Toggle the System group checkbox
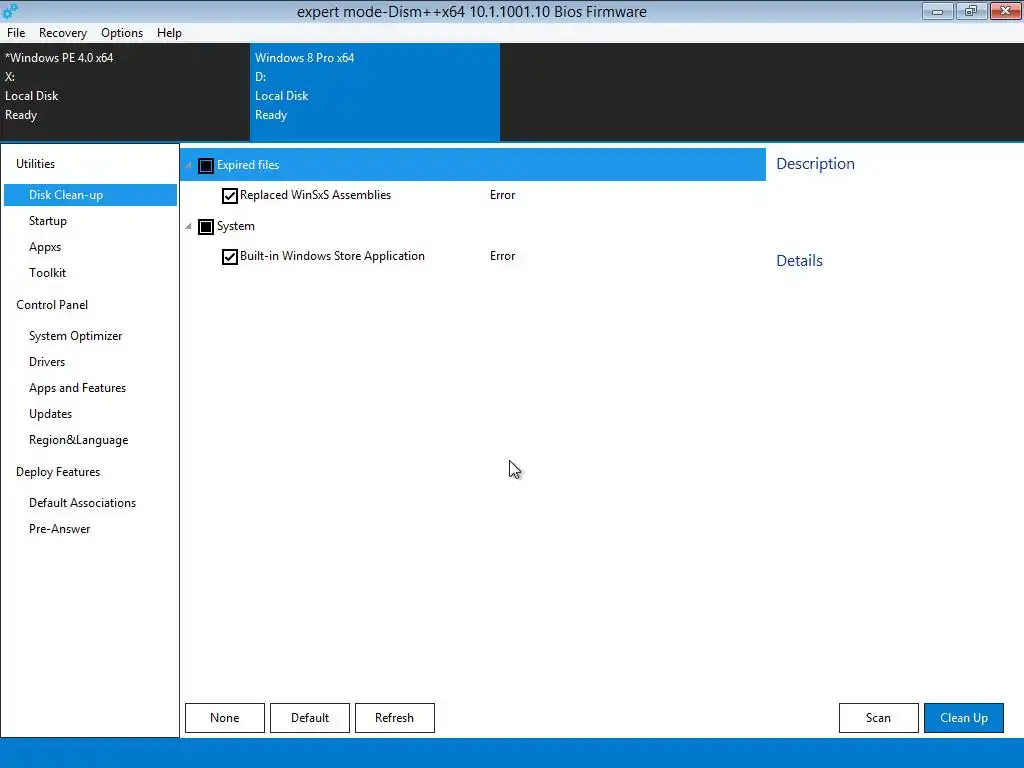The height and width of the screenshot is (768, 1024). click(206, 227)
